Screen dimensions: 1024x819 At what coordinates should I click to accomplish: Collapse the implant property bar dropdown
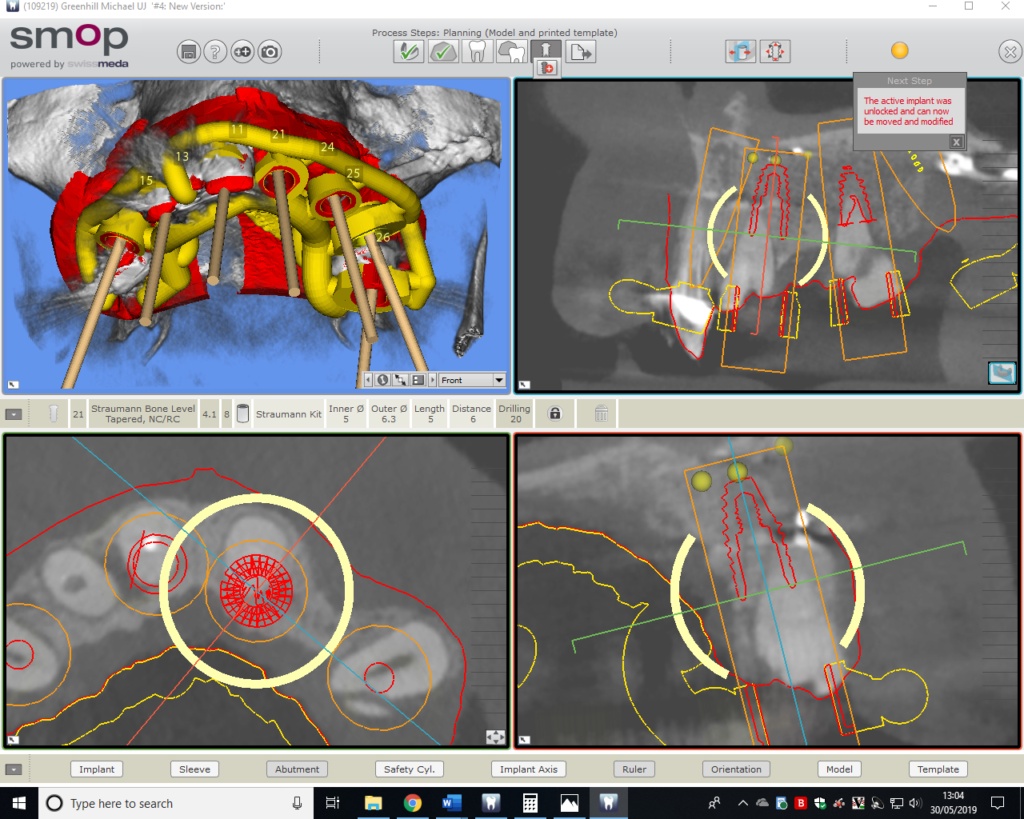point(13,414)
